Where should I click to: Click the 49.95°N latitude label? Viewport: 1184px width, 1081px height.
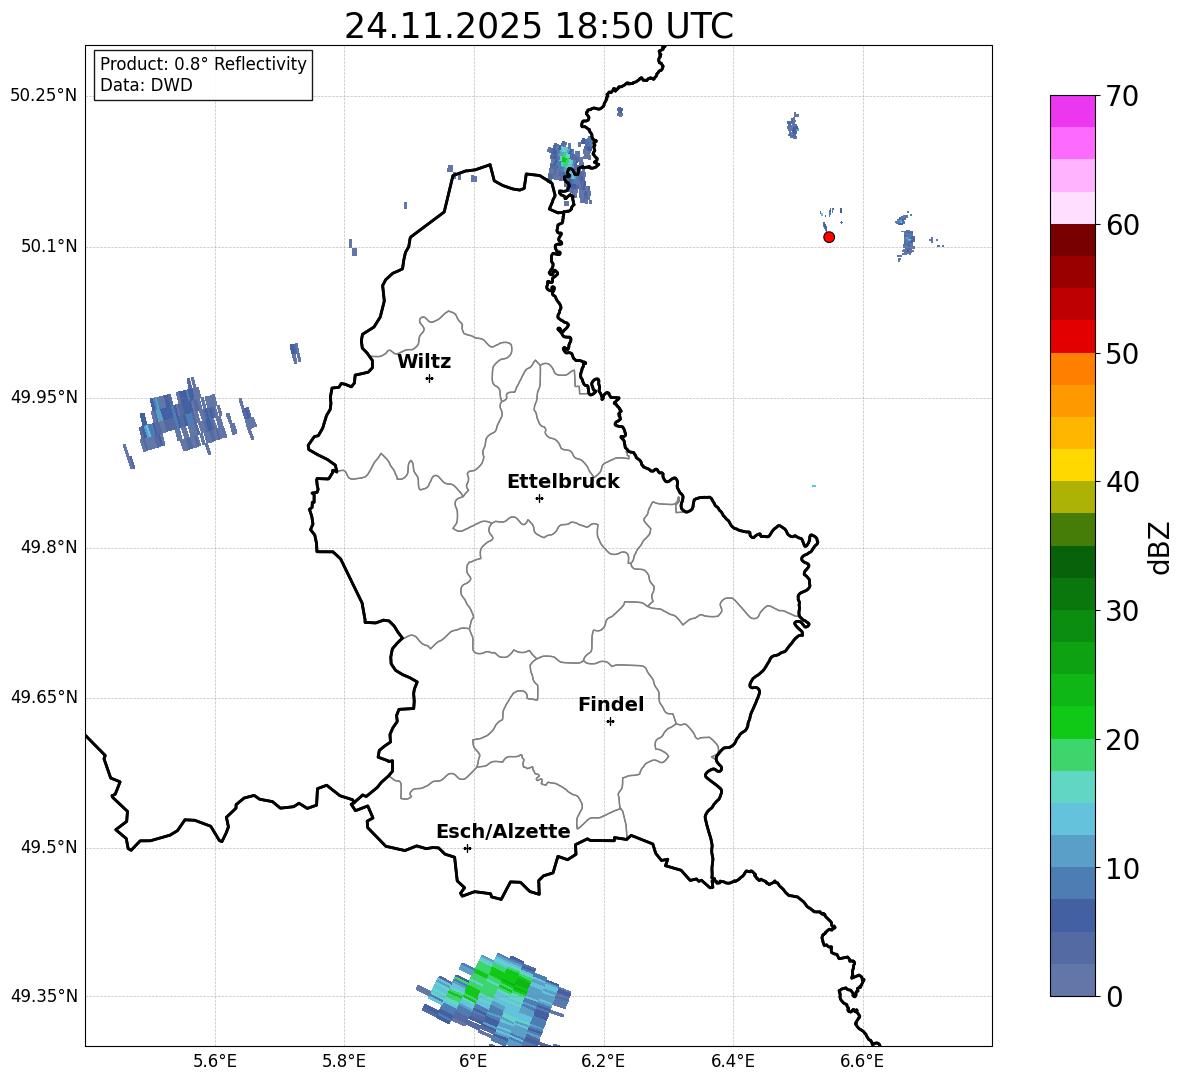44,397
